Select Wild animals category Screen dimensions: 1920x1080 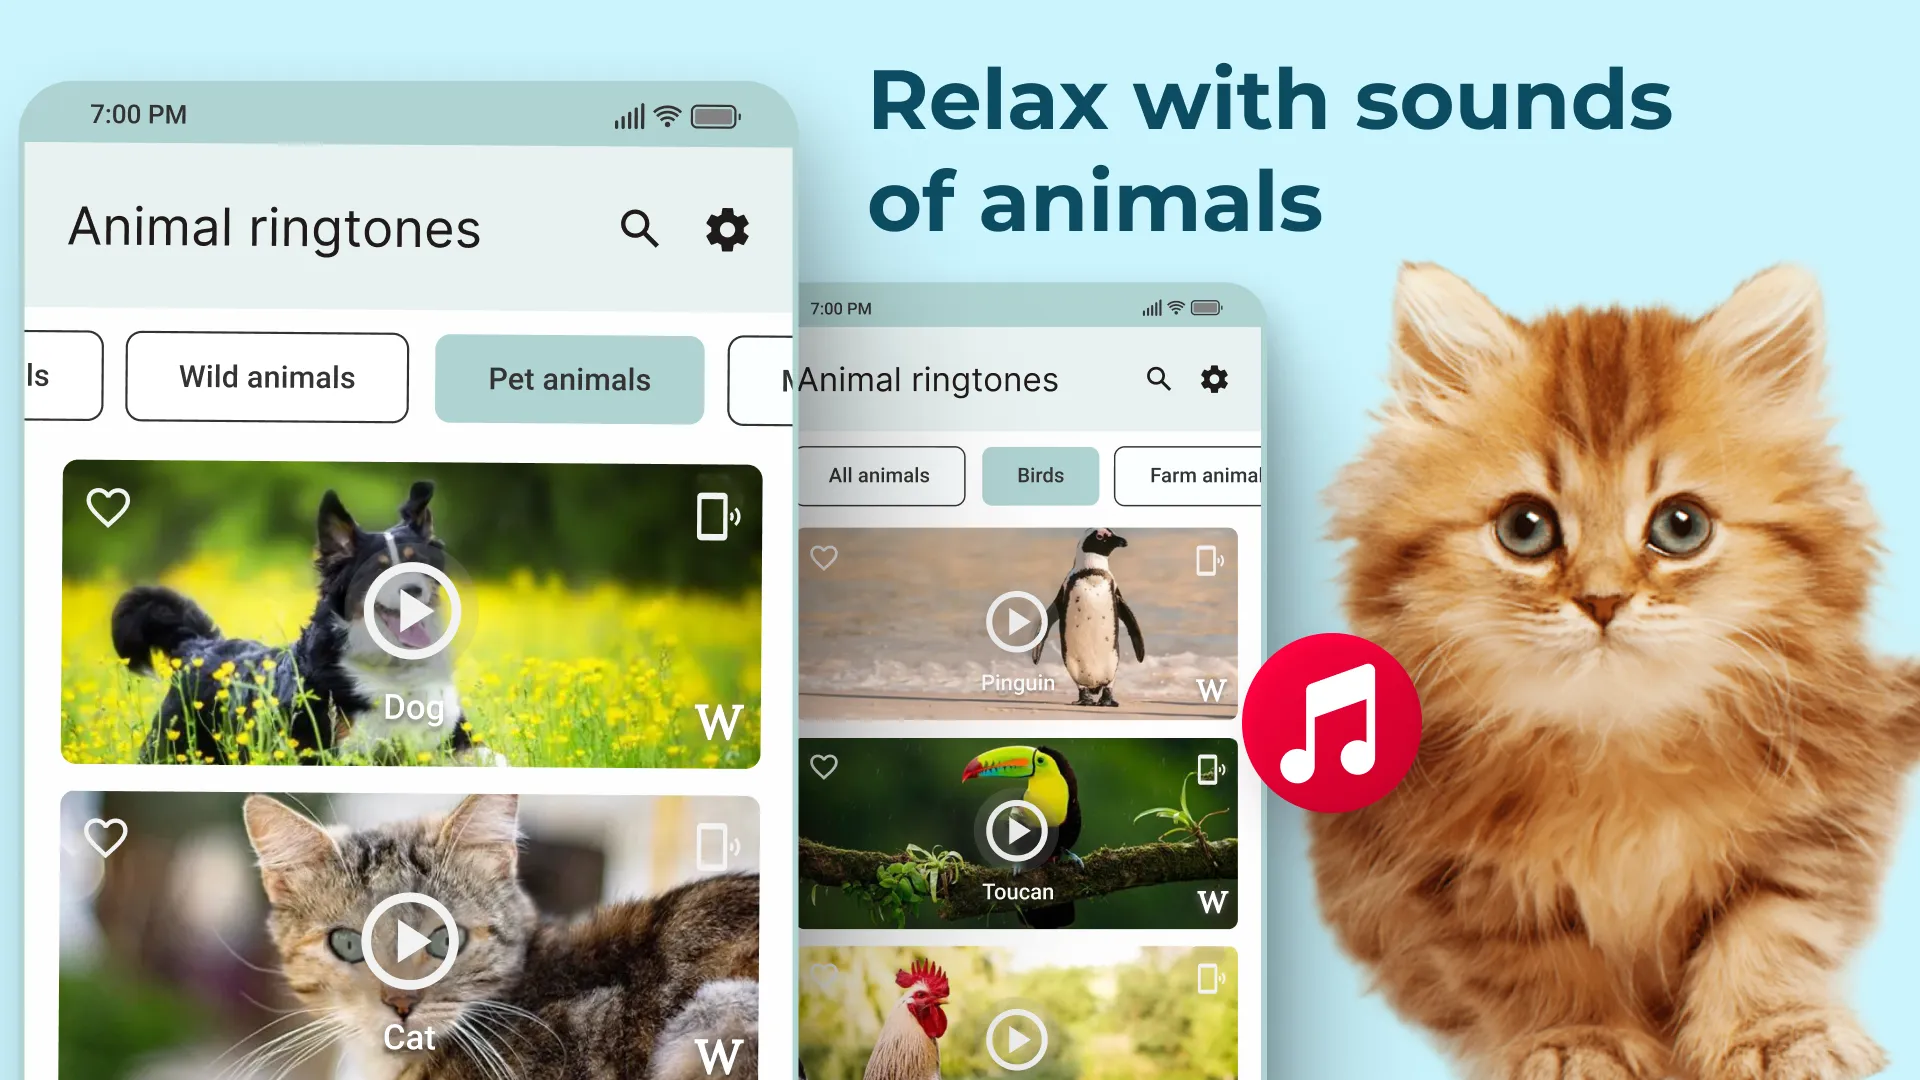point(266,377)
